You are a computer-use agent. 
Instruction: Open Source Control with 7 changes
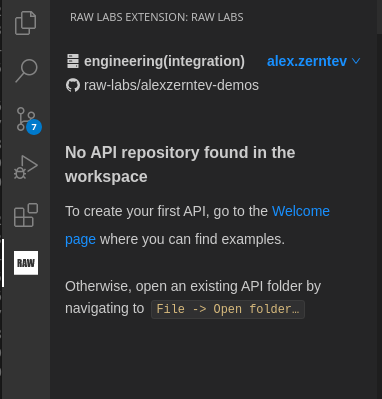pyautogui.click(x=27, y=120)
